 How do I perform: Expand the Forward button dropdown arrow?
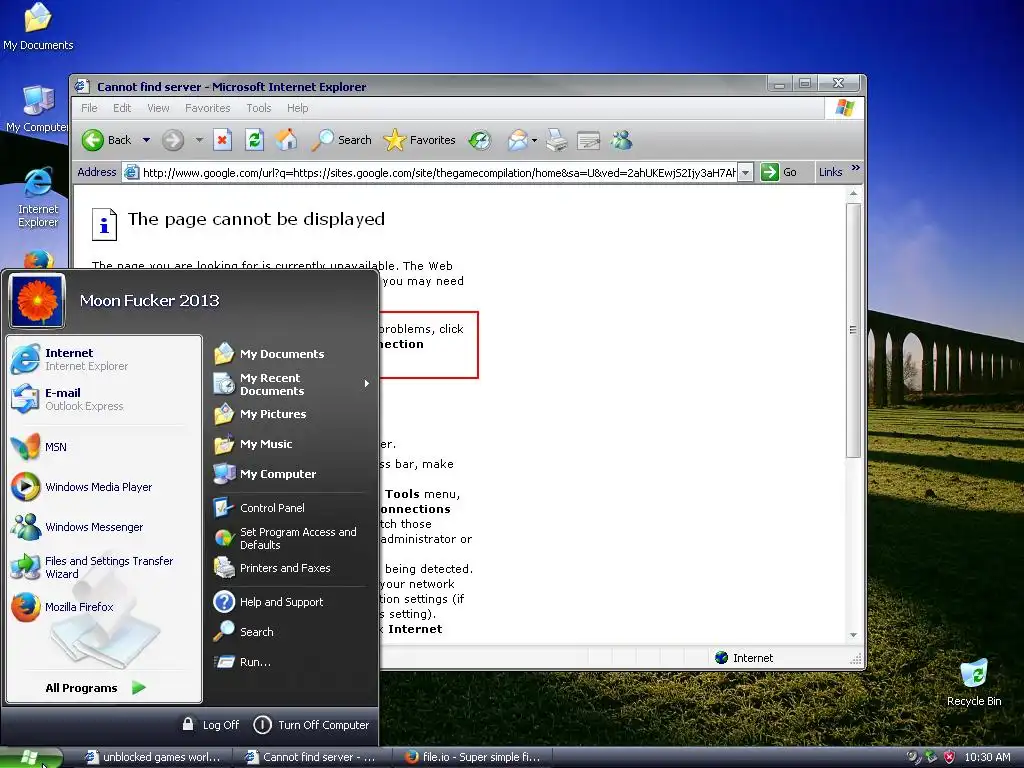(x=199, y=140)
